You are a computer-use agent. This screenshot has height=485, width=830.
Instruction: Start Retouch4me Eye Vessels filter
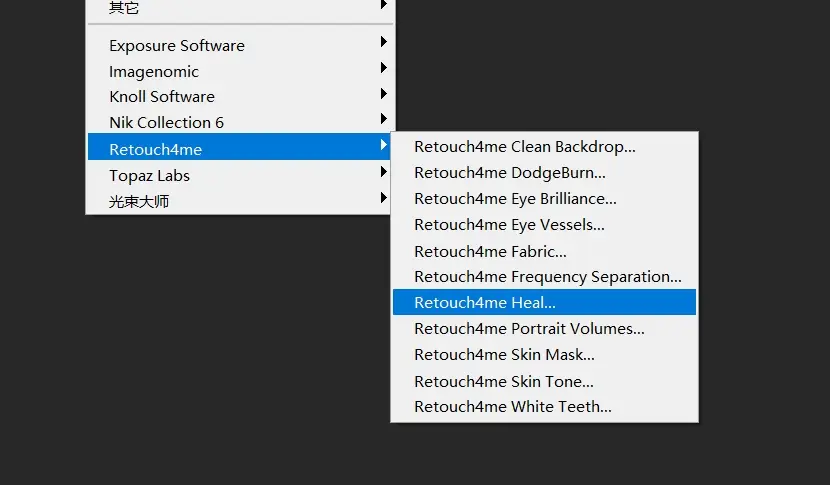point(509,225)
